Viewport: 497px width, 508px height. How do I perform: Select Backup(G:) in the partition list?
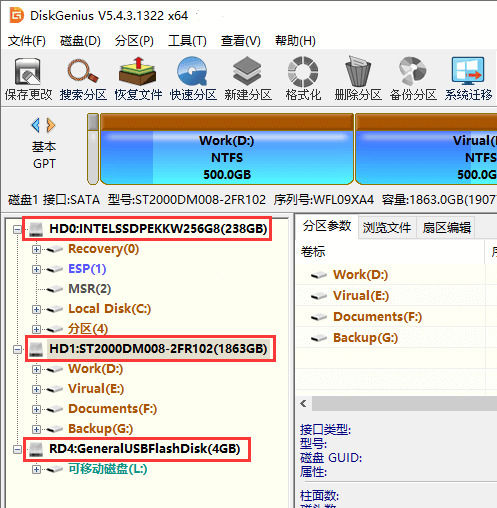pyautogui.click(x=365, y=338)
